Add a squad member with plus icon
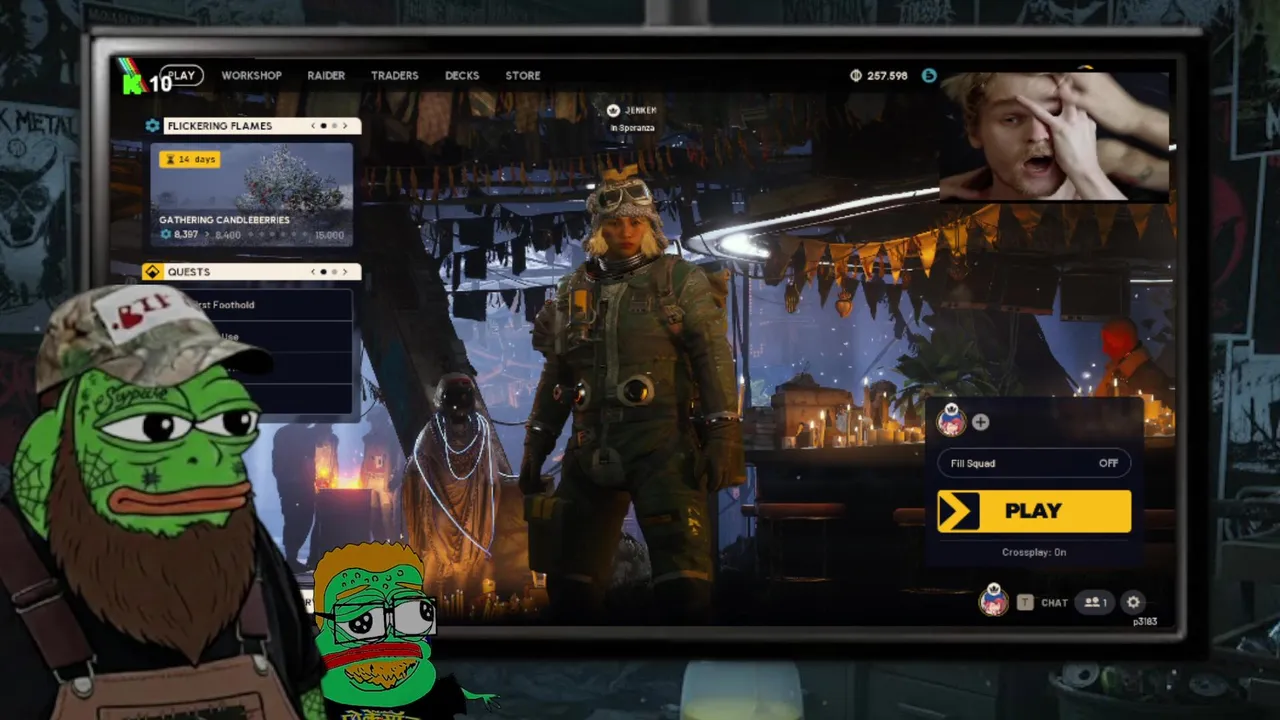Screen dimensions: 1280x720 [980, 422]
